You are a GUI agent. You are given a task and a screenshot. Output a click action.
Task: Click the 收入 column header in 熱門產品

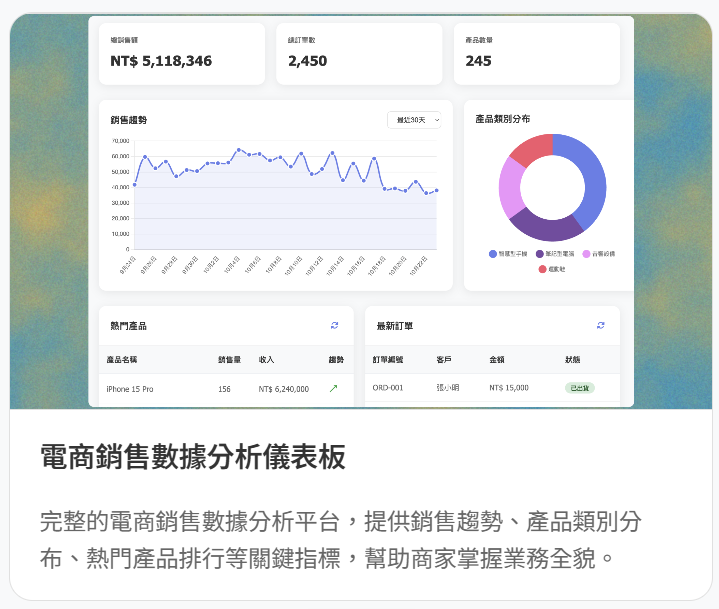(267, 360)
